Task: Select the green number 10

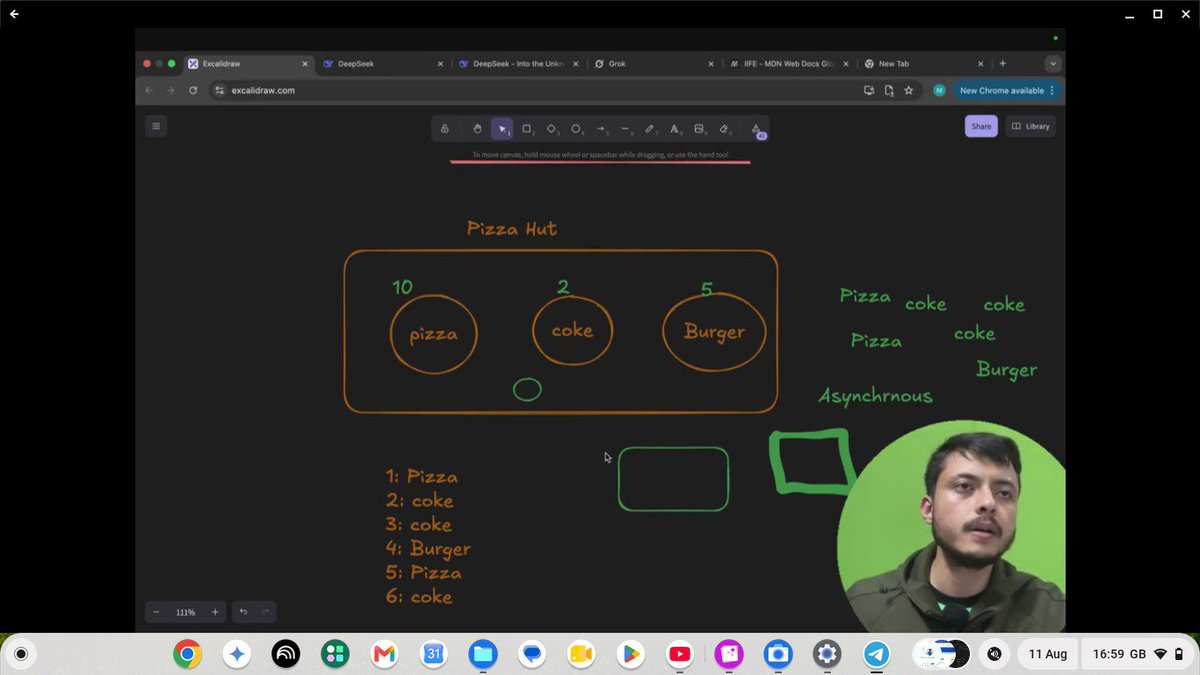Action: click(402, 287)
